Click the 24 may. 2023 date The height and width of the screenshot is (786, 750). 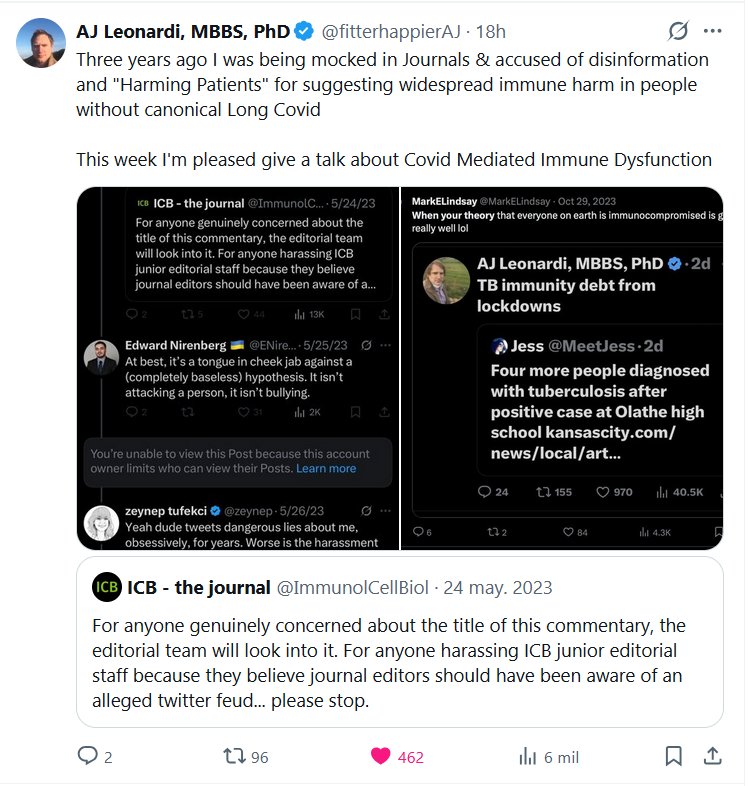[498, 587]
